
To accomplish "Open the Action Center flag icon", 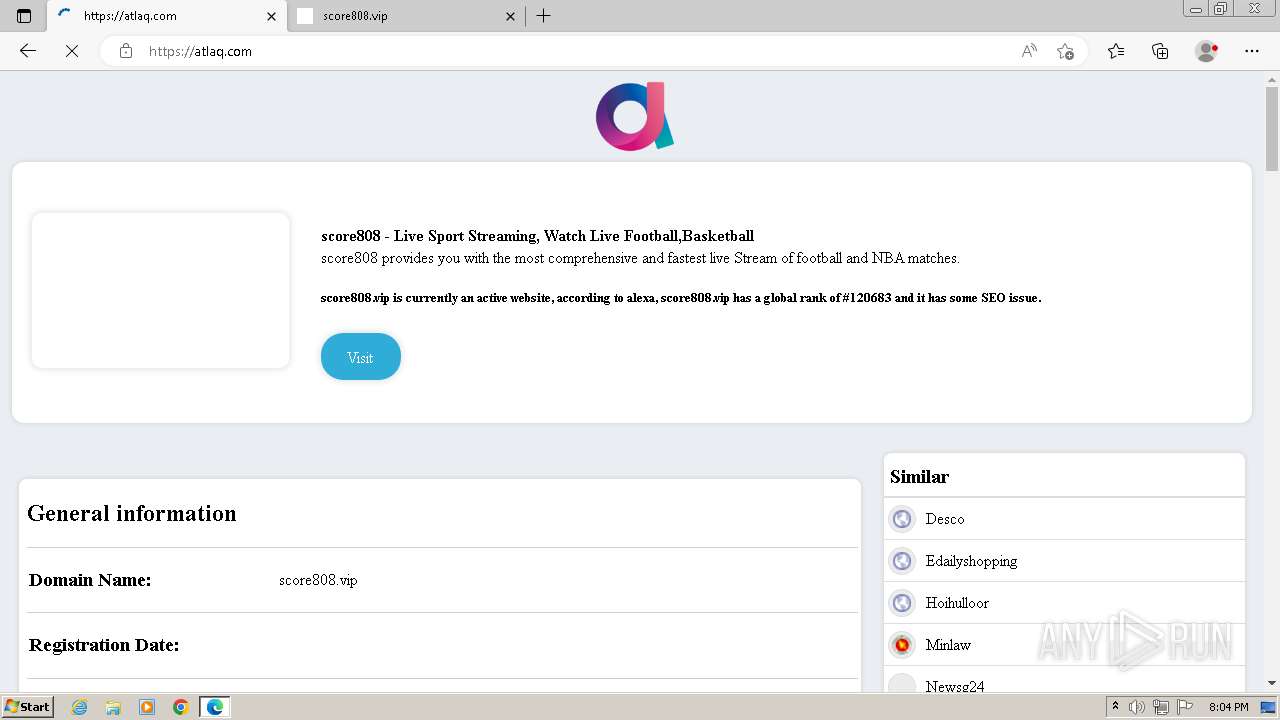I will 1185,707.
